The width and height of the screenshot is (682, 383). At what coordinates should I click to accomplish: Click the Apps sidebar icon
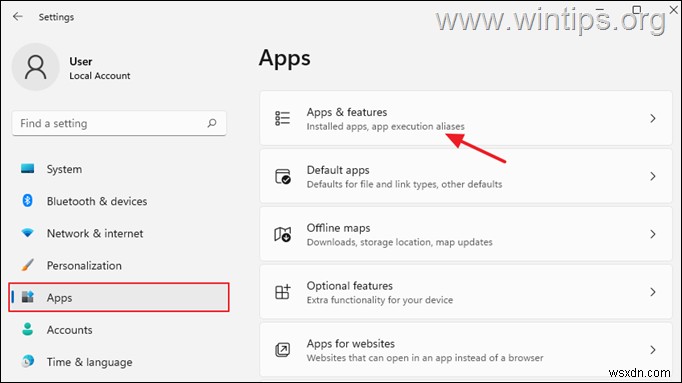pos(28,297)
